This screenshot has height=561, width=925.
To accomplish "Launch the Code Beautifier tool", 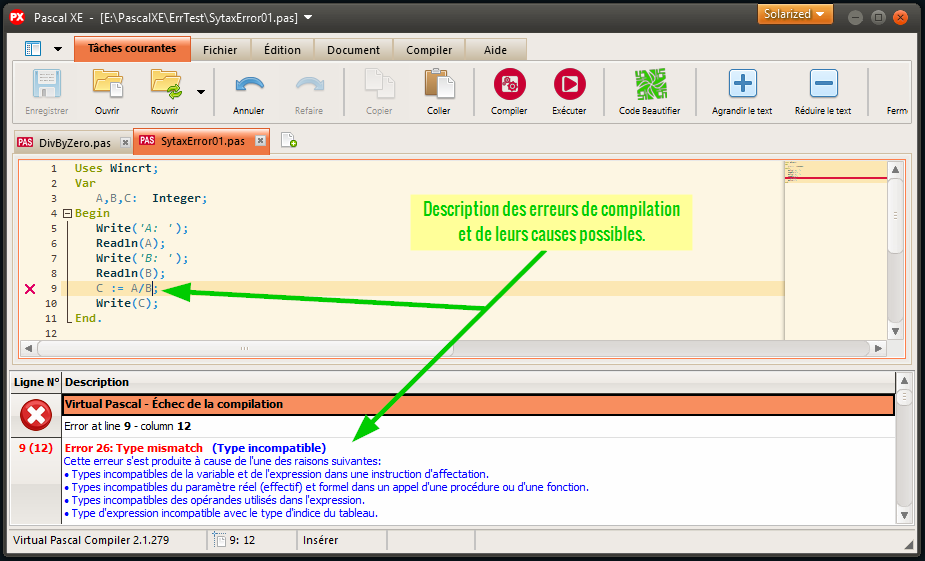I will point(649,84).
